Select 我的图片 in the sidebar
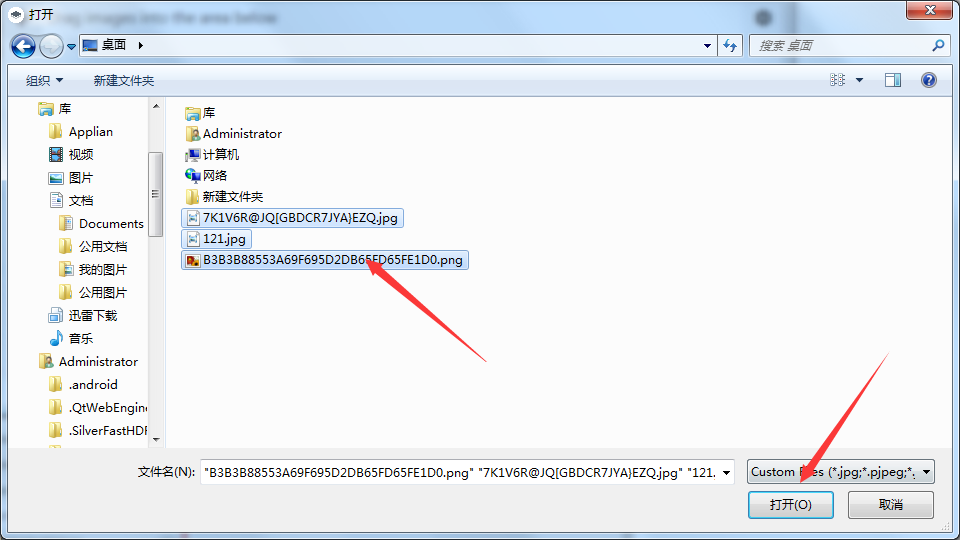Viewport: 960px width, 540px height. 93,269
